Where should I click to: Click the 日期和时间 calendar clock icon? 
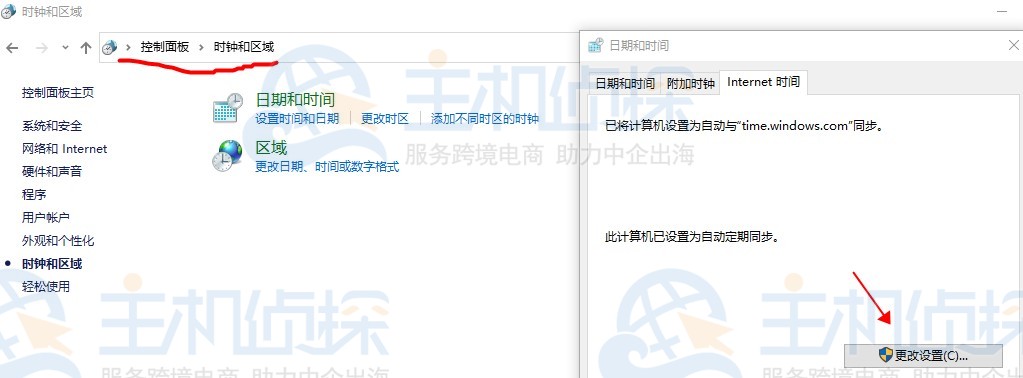coord(228,108)
